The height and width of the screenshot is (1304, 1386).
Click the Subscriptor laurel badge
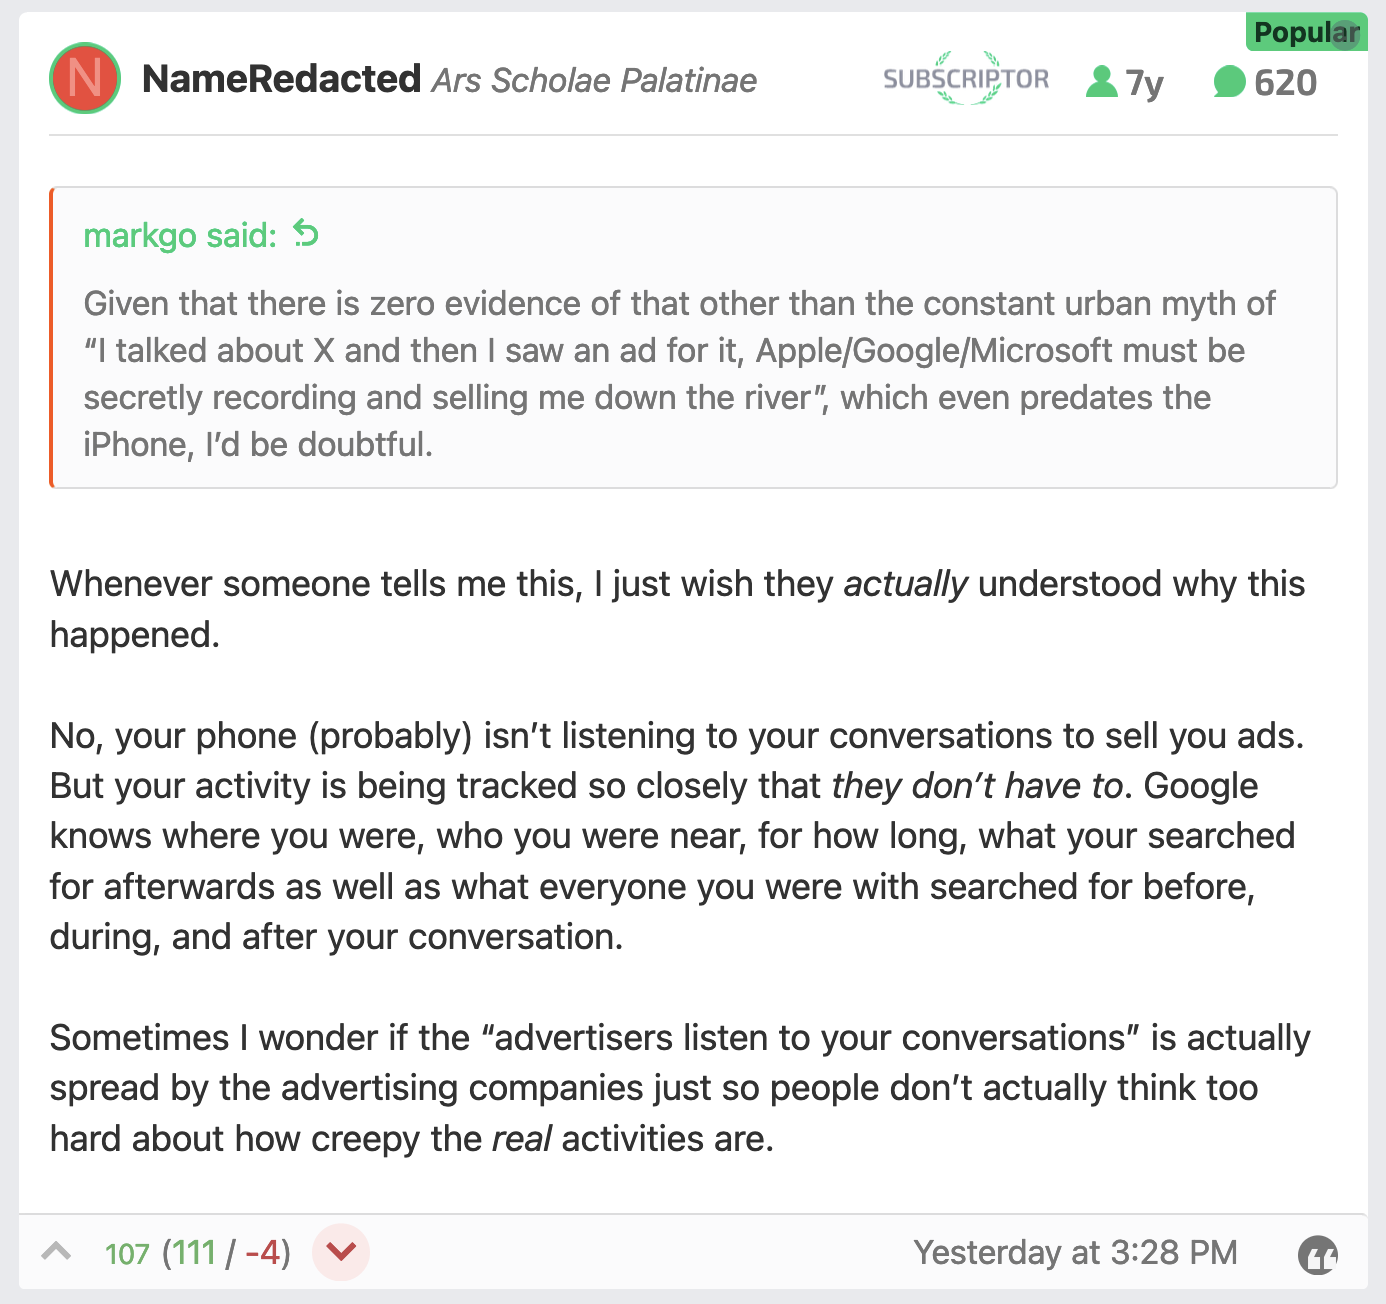(966, 79)
